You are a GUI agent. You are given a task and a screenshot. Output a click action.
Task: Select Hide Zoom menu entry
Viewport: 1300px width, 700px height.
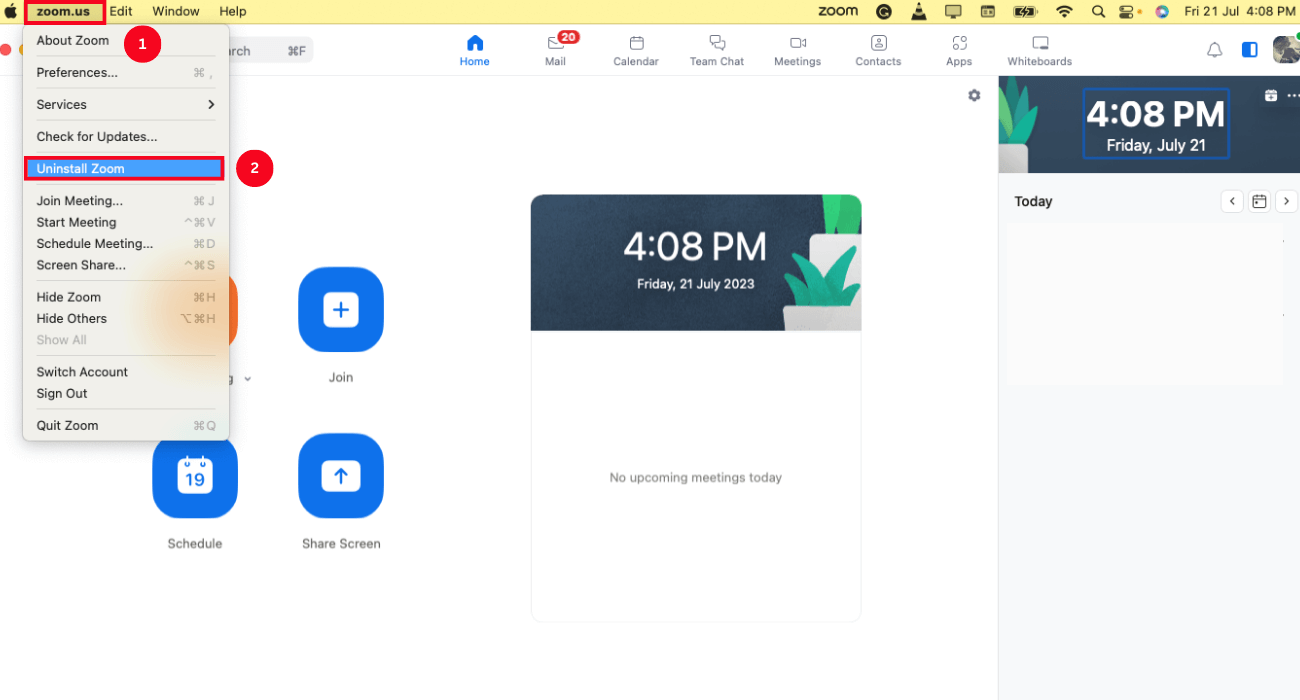pos(126,297)
